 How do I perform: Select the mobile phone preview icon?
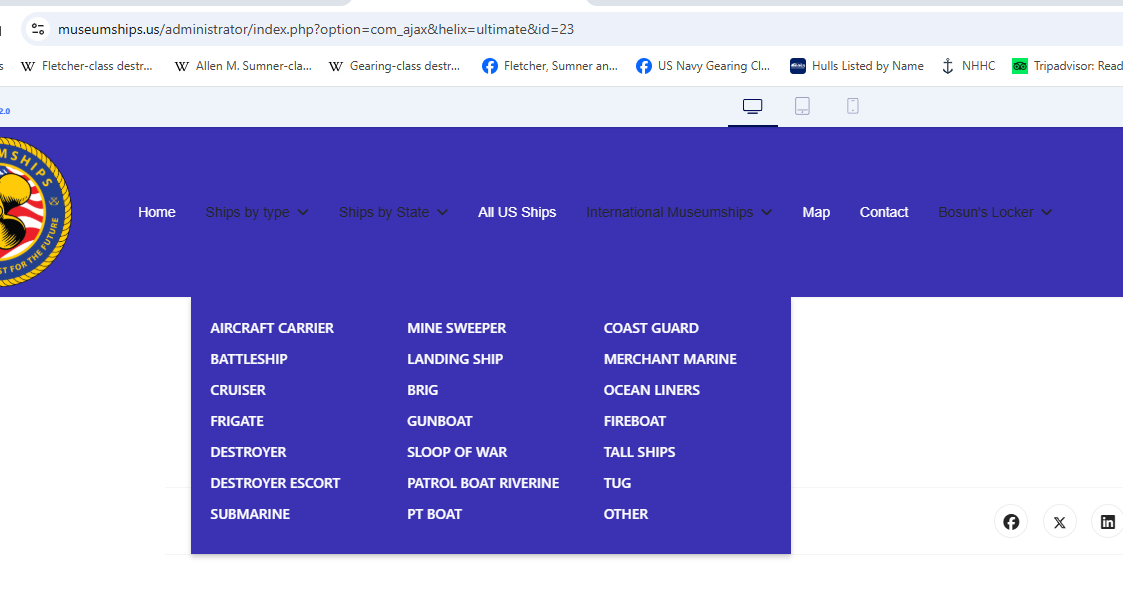(x=853, y=106)
